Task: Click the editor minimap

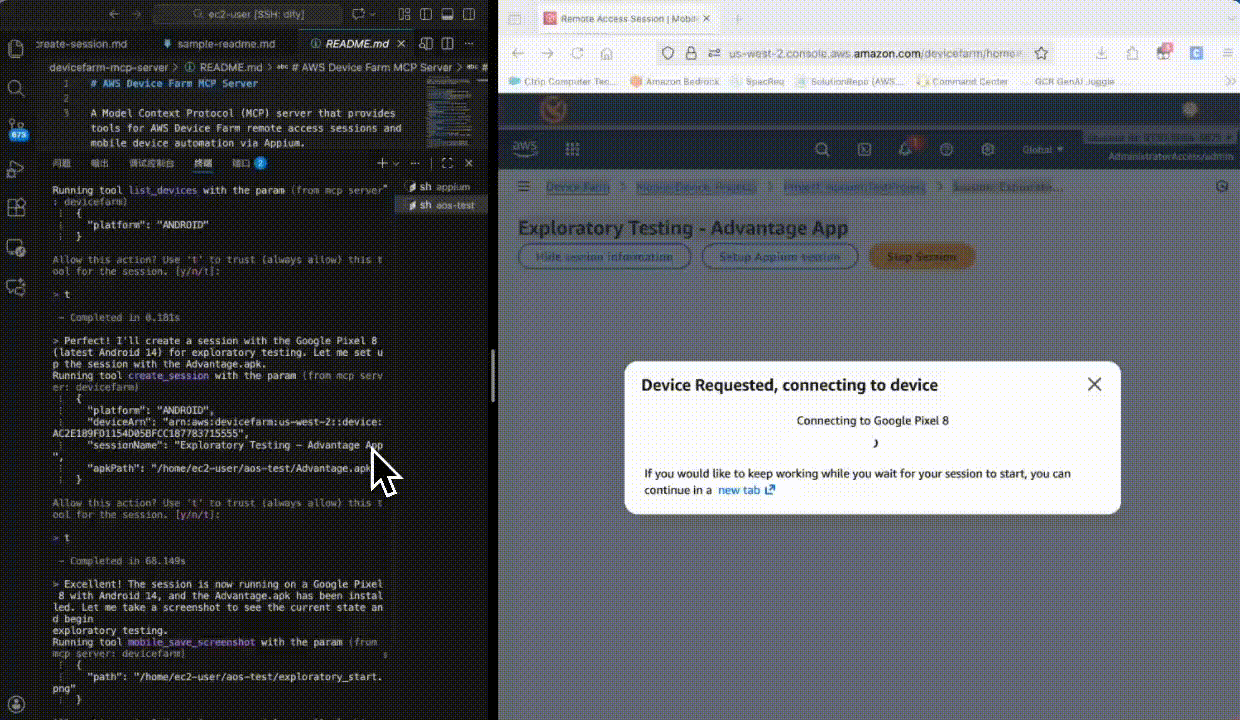Action: coord(447,112)
